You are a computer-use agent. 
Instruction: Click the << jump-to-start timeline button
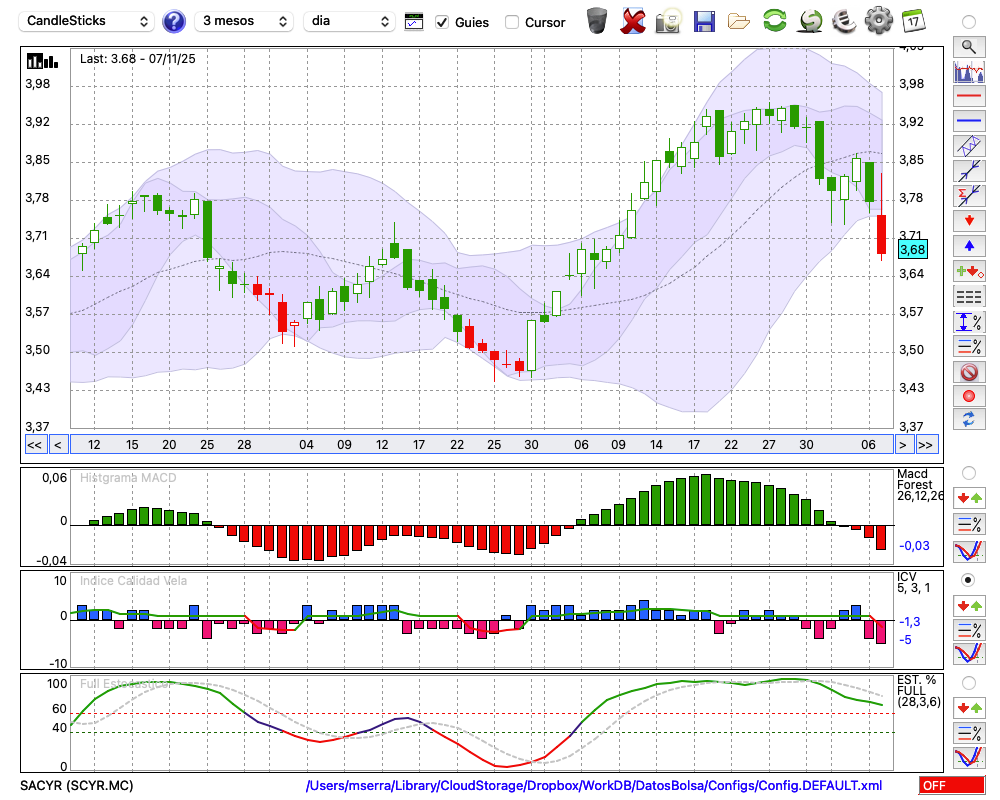coord(34,445)
